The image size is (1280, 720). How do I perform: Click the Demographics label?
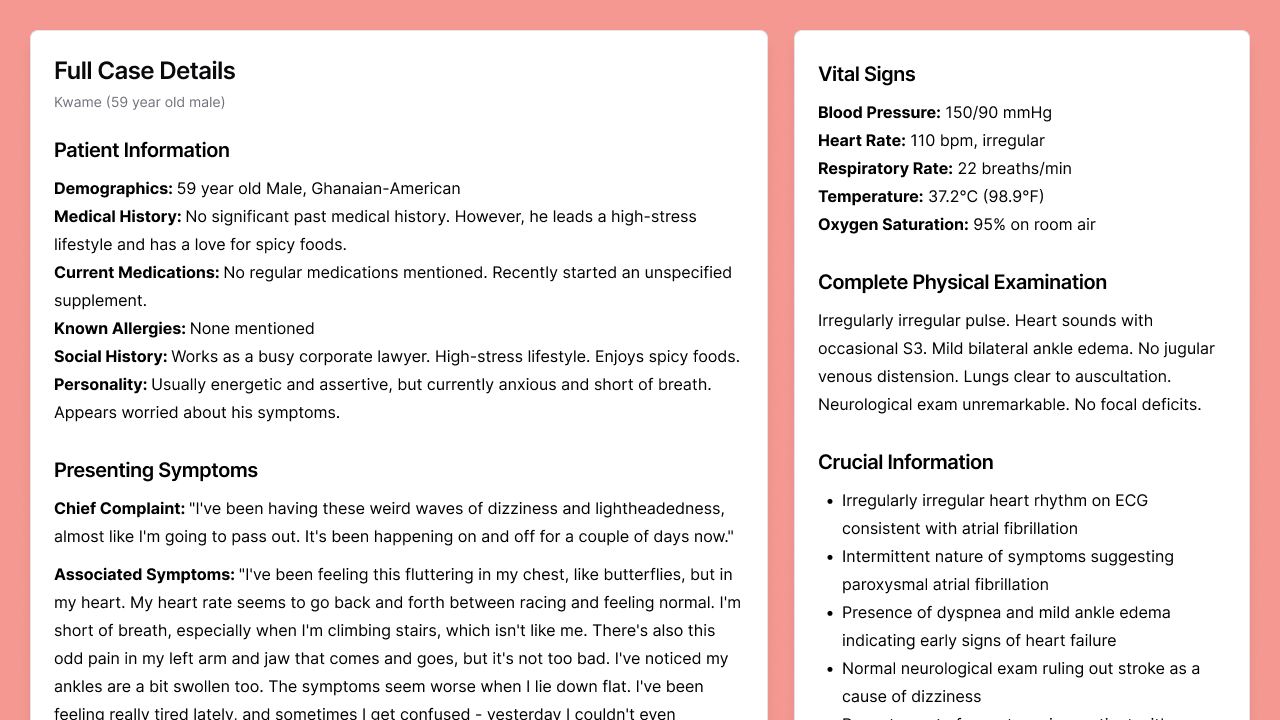coord(113,188)
